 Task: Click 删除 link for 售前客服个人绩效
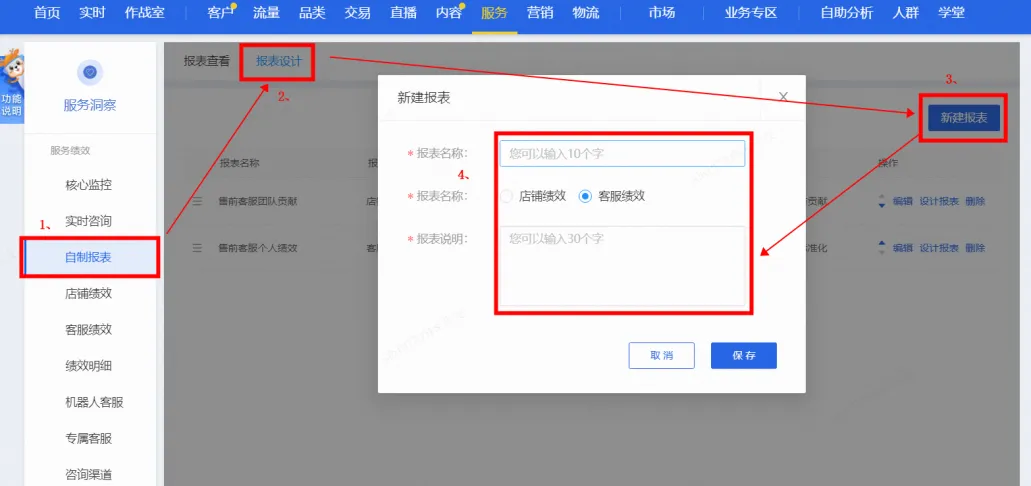(x=975, y=248)
